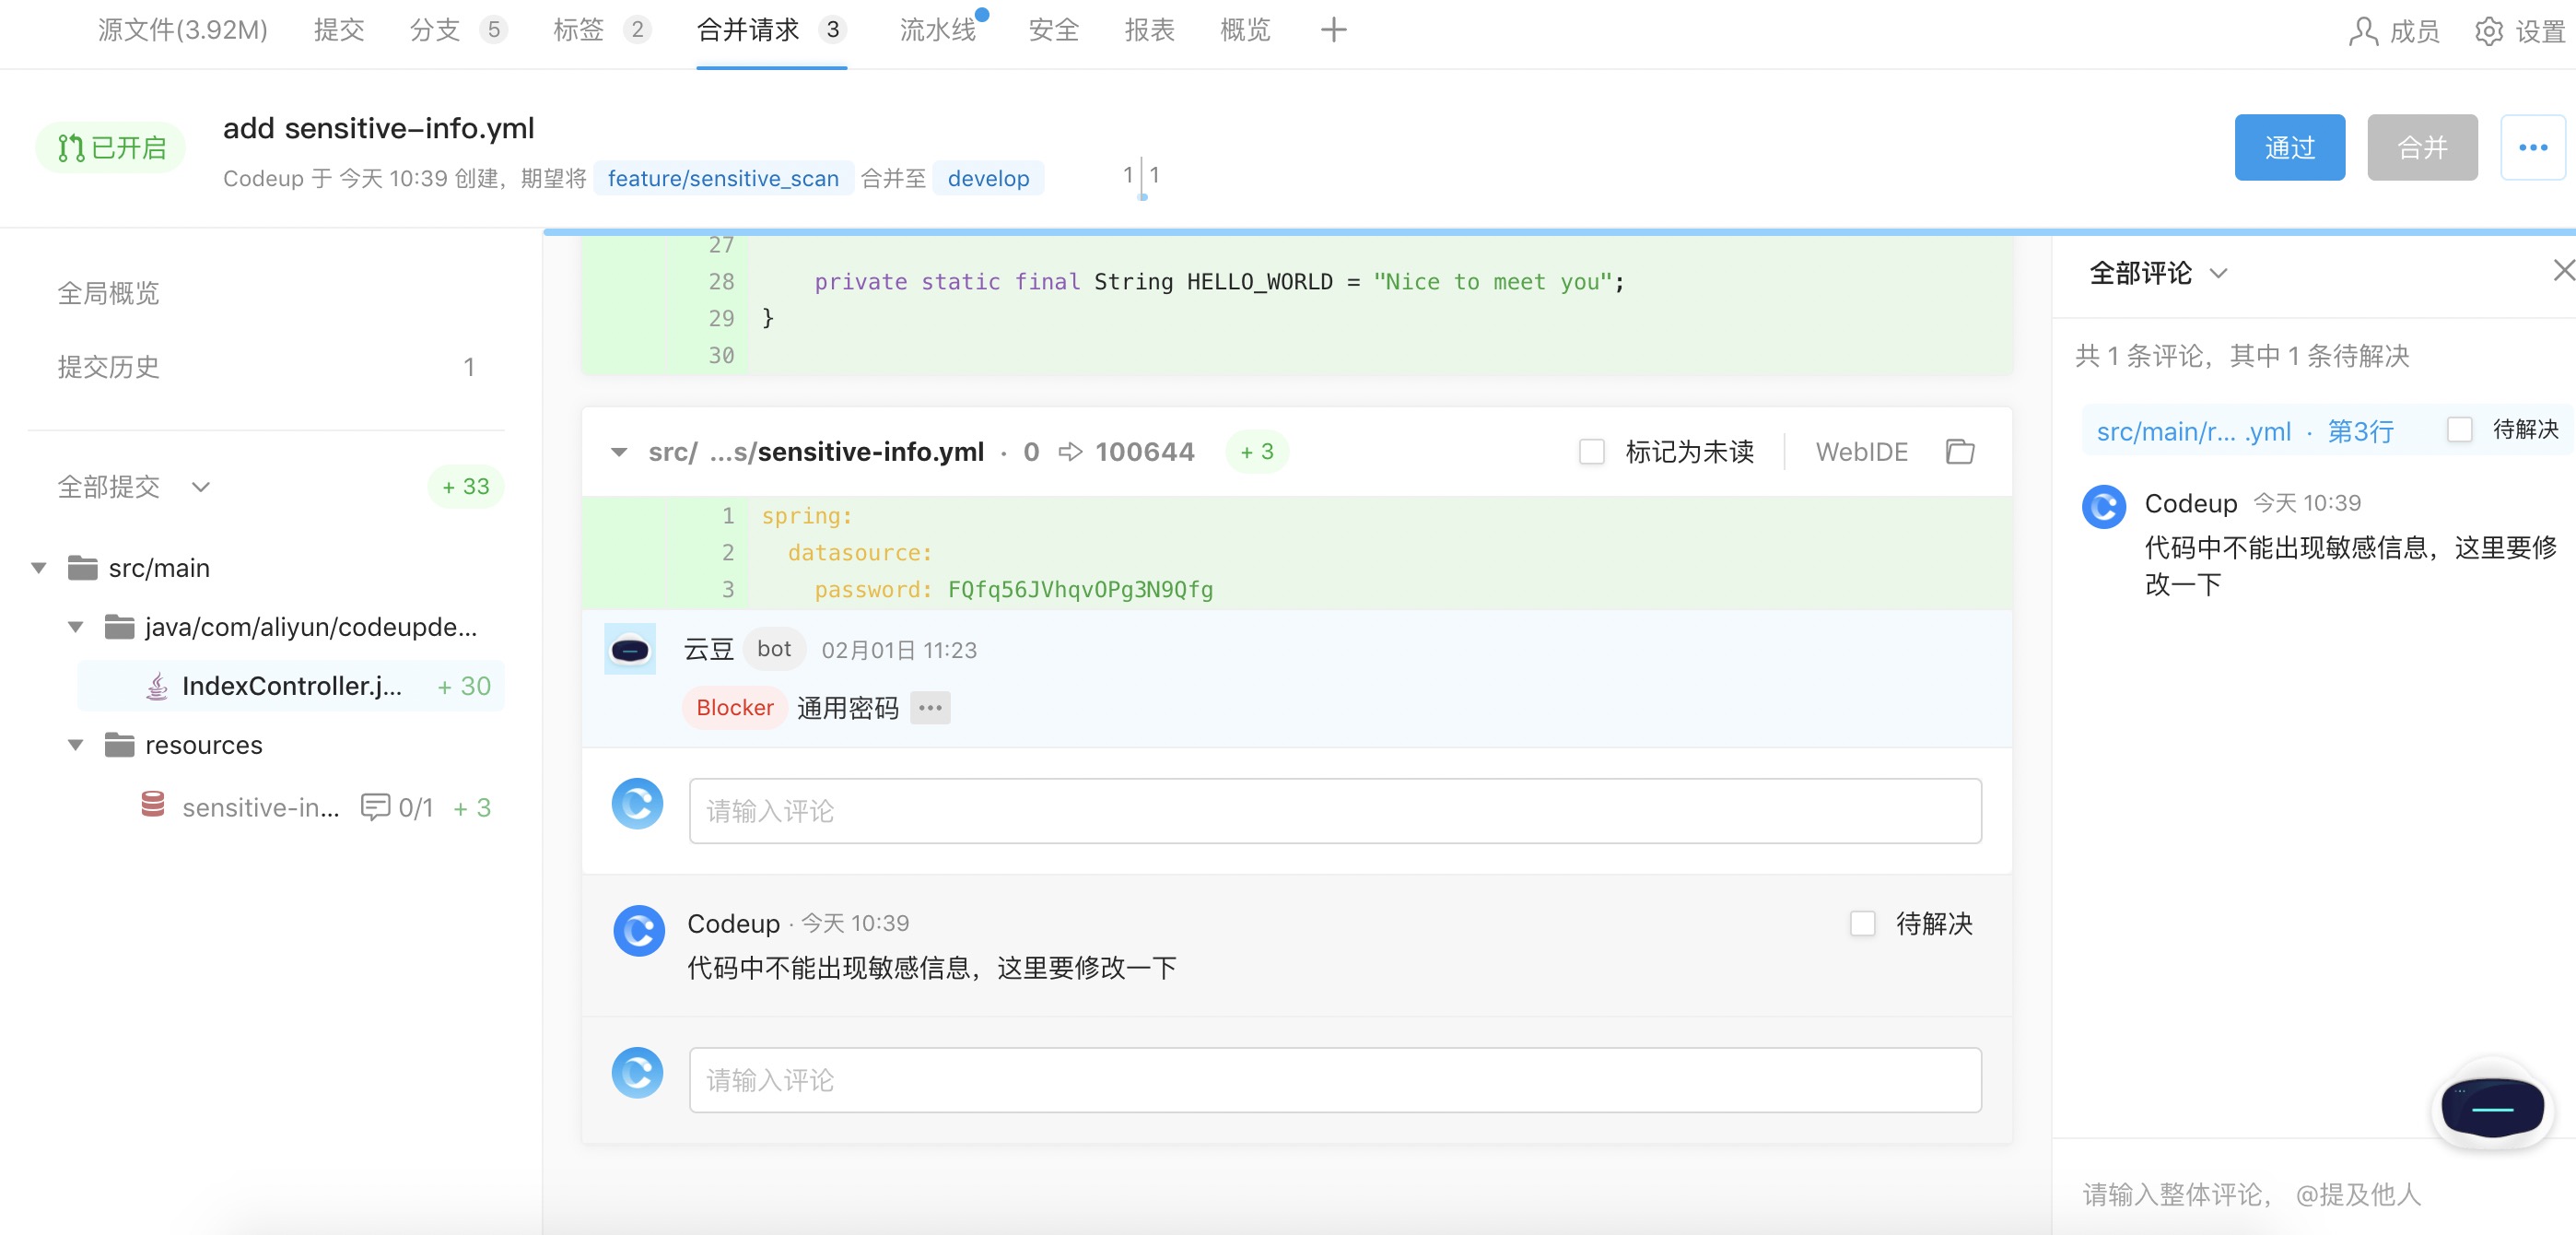This screenshot has width=2576, height=1235.
Task: Open the 全部提交 dropdown
Action: 134,487
